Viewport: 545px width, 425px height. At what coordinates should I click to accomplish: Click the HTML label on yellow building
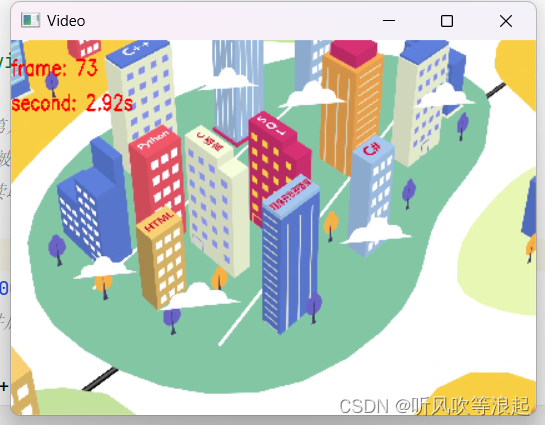[x=159, y=221]
